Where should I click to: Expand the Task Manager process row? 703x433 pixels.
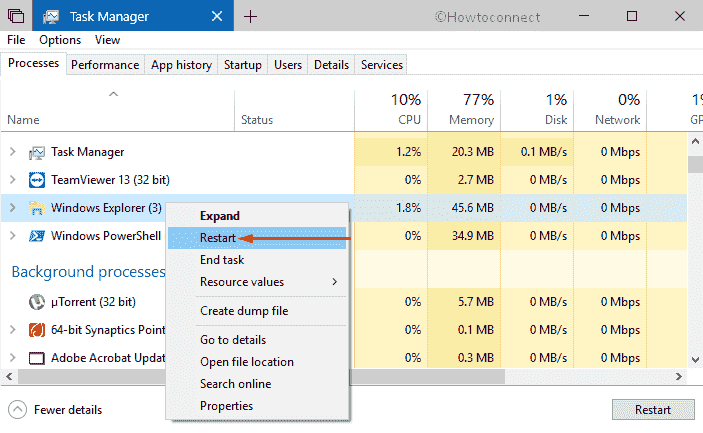(x=13, y=152)
